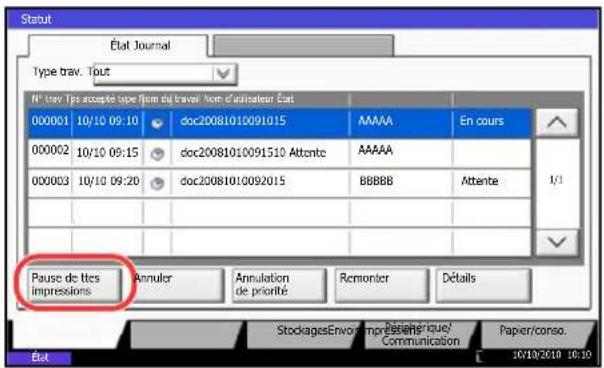Select the second blank gray bottom tab
Viewport: 604px width, 368px height.
coord(187,334)
